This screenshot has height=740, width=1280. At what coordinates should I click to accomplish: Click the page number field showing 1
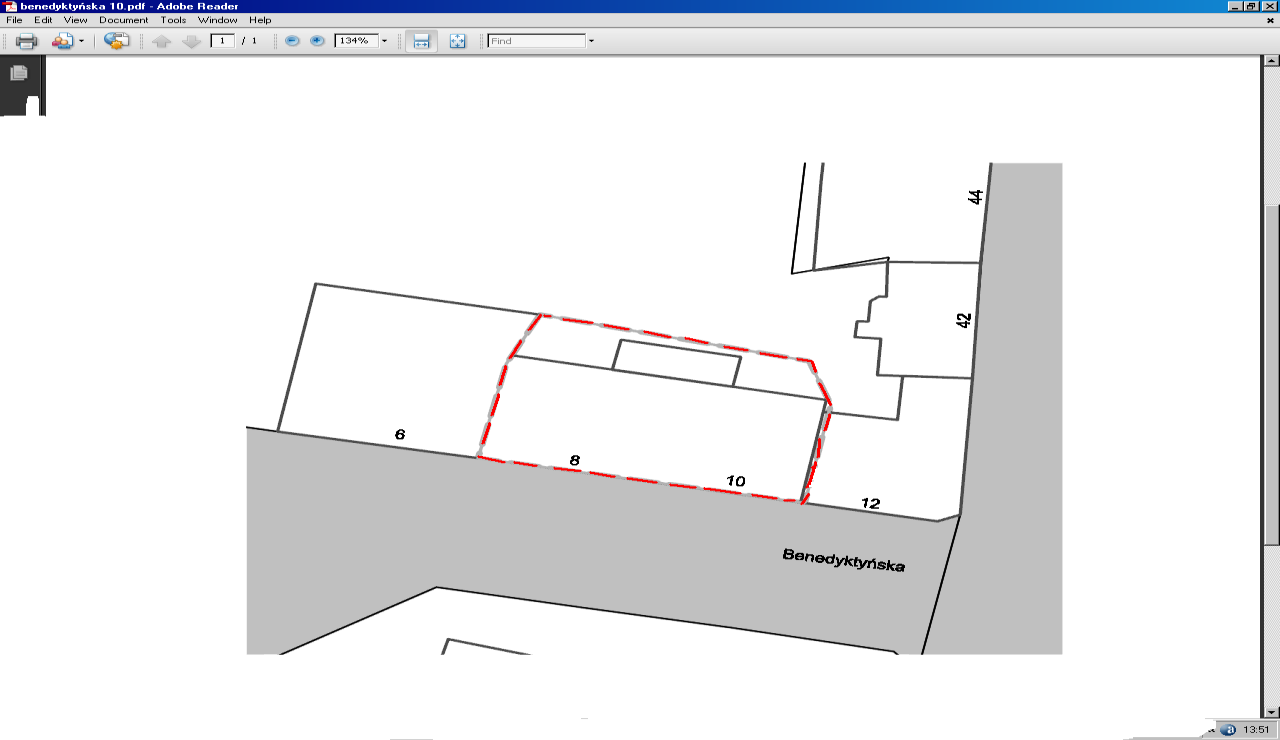coord(222,41)
